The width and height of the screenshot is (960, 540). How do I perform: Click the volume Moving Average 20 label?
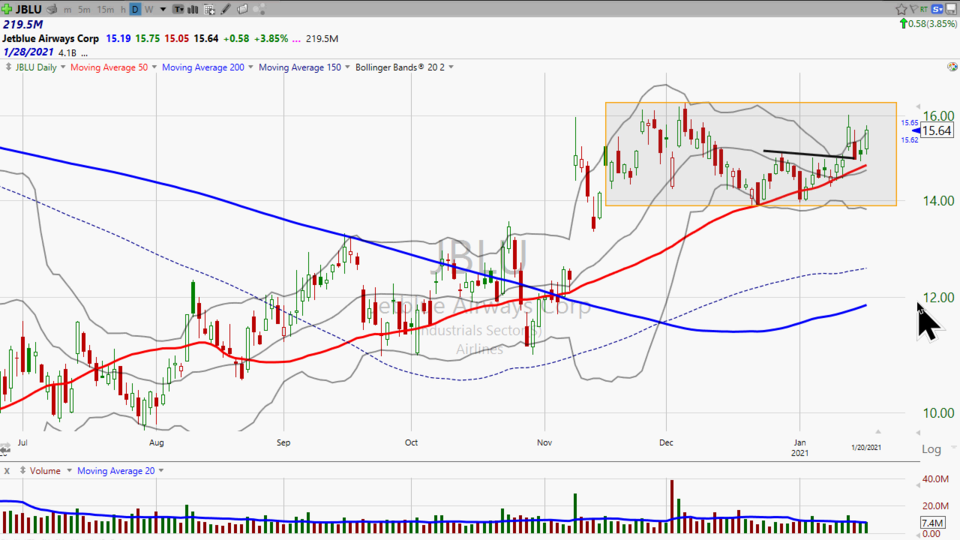point(116,471)
